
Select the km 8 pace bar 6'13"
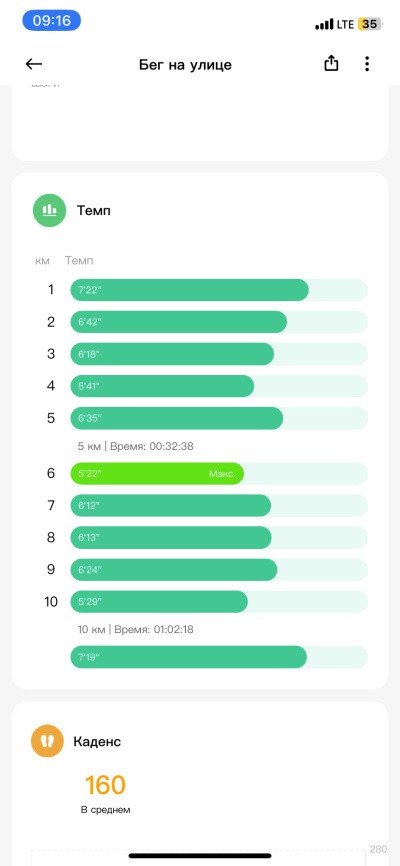[x=171, y=537]
